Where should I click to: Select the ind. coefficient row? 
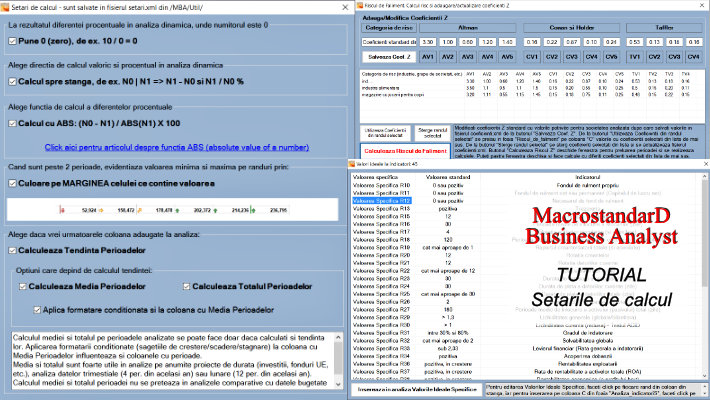532,81
